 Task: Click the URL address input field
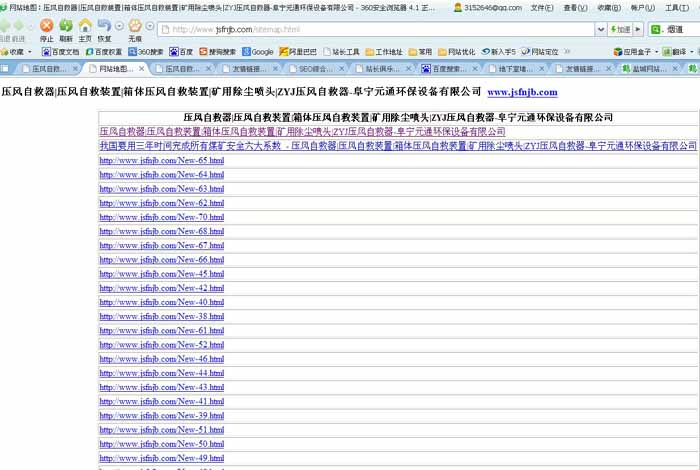pyautogui.click(x=380, y=29)
